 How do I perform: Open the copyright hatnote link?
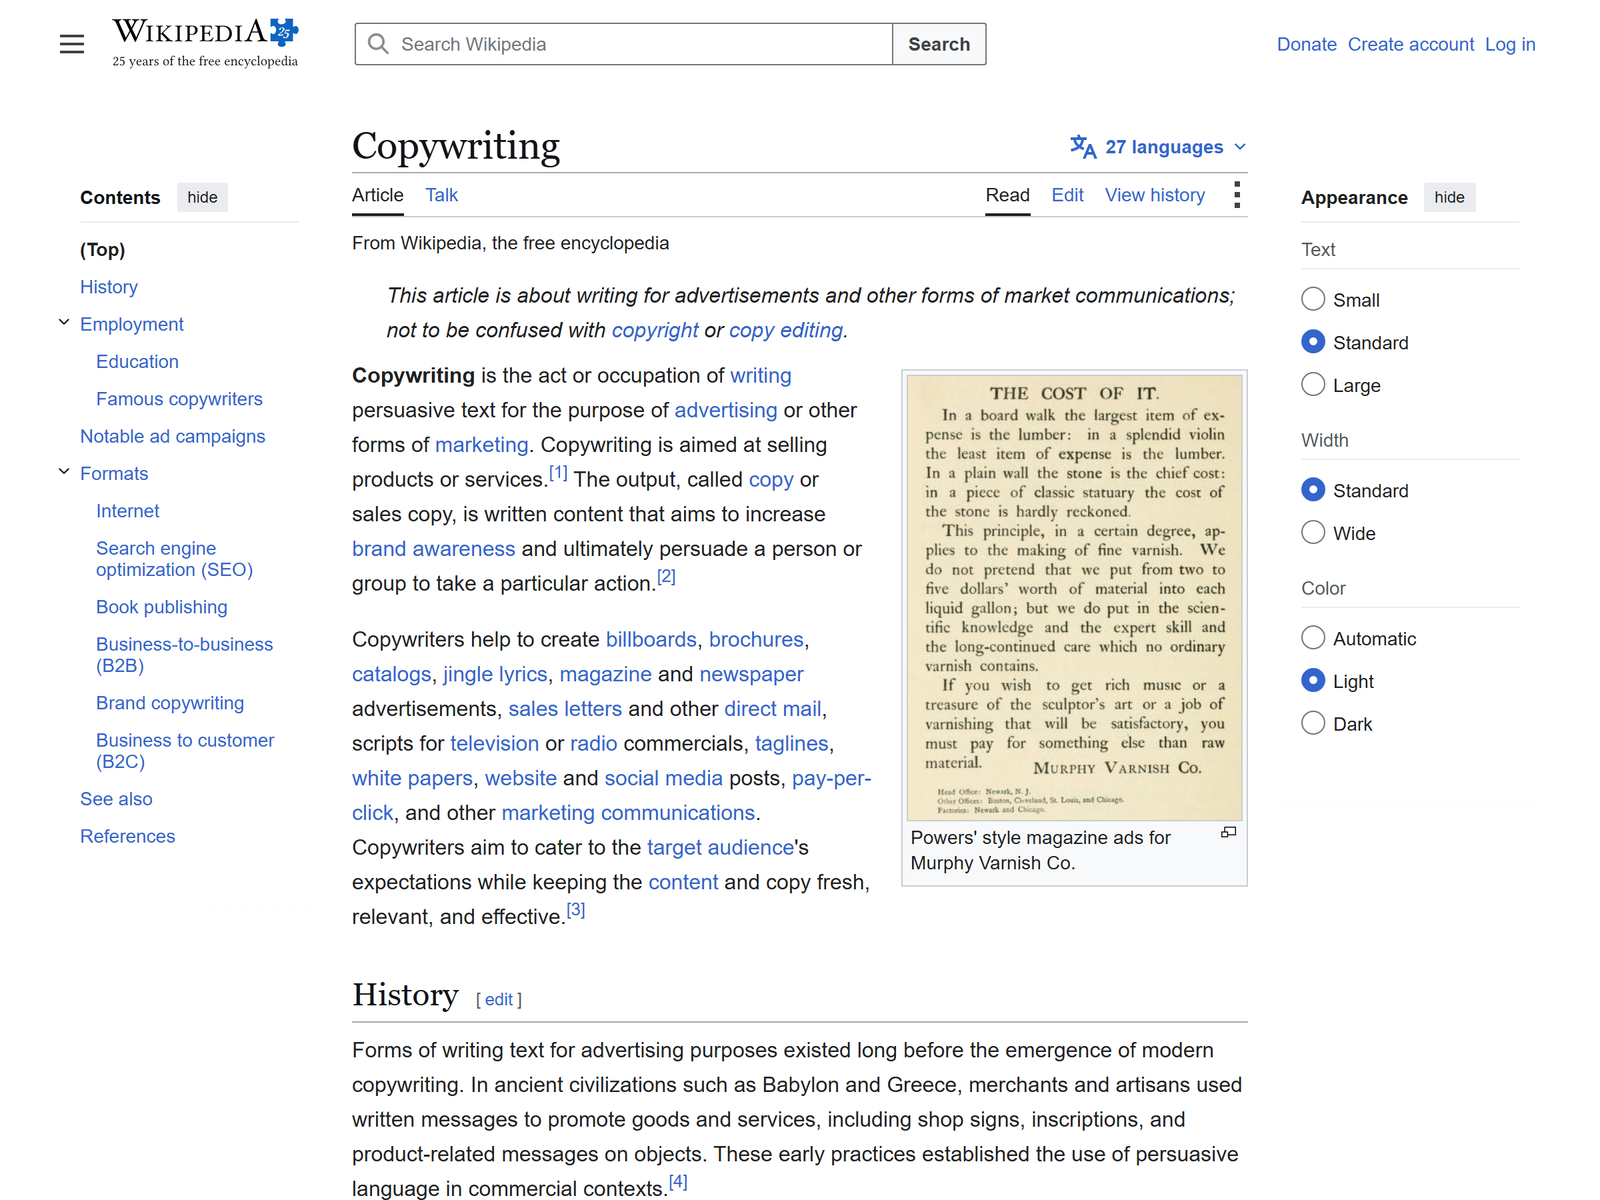[x=655, y=330]
